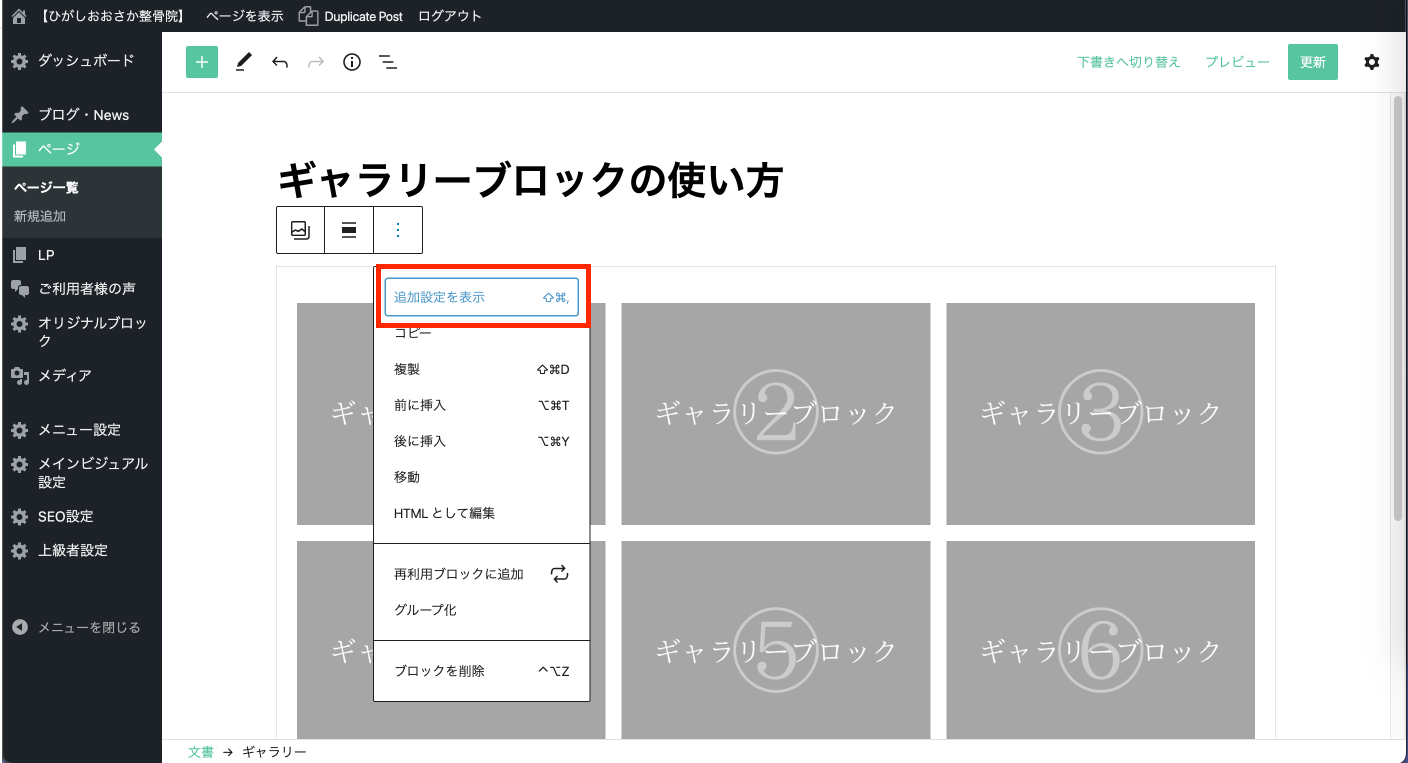Open 'Duplicate Post' in admin bar
1408x763 pixels.
350,16
